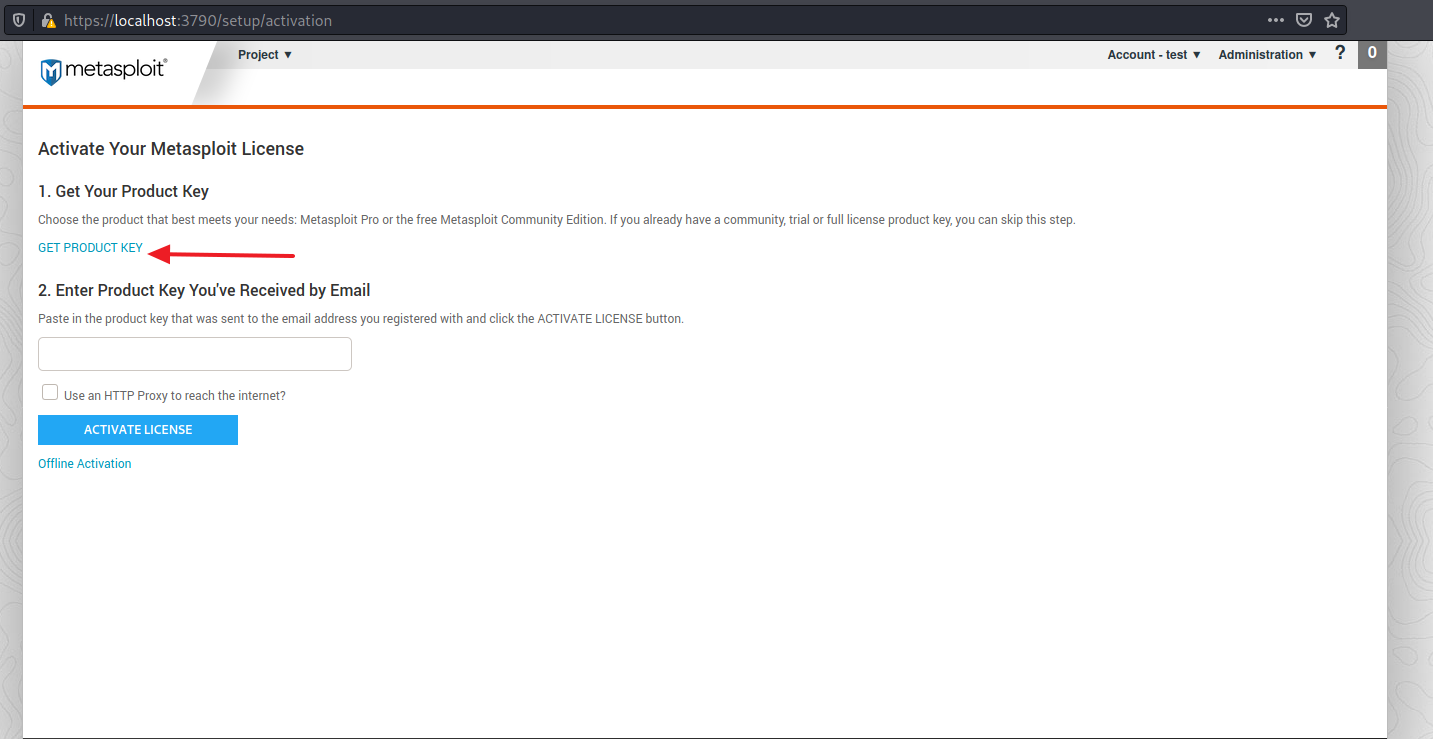Click the 'Activate Your Metasploit License' heading

click(171, 149)
